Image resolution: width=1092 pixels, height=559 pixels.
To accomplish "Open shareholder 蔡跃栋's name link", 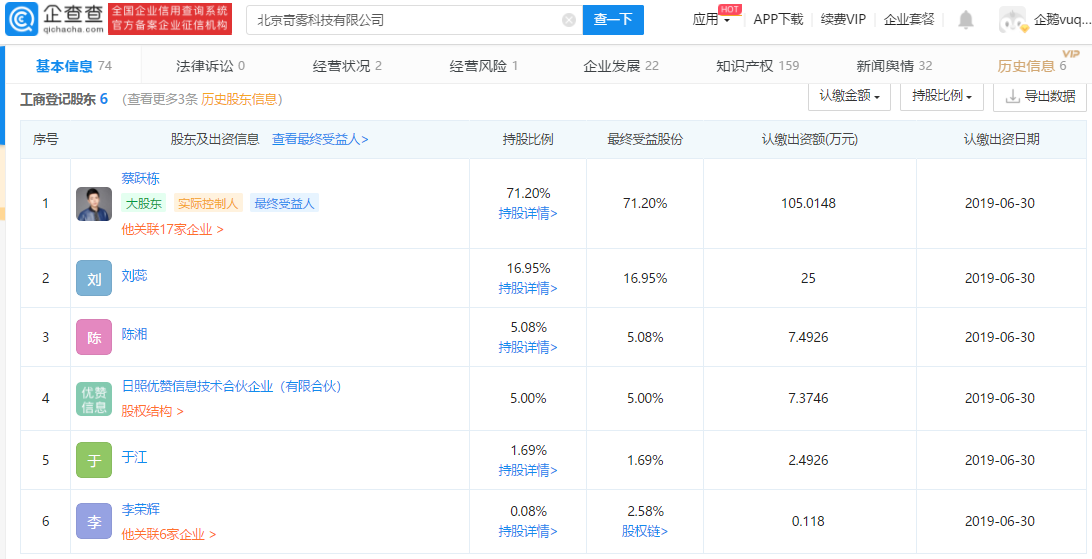I will click(140, 179).
